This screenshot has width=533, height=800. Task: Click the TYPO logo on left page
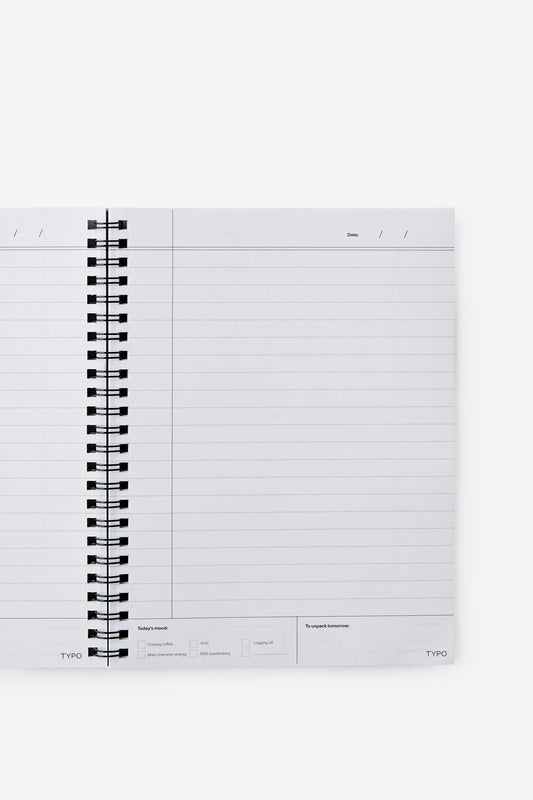(71, 656)
